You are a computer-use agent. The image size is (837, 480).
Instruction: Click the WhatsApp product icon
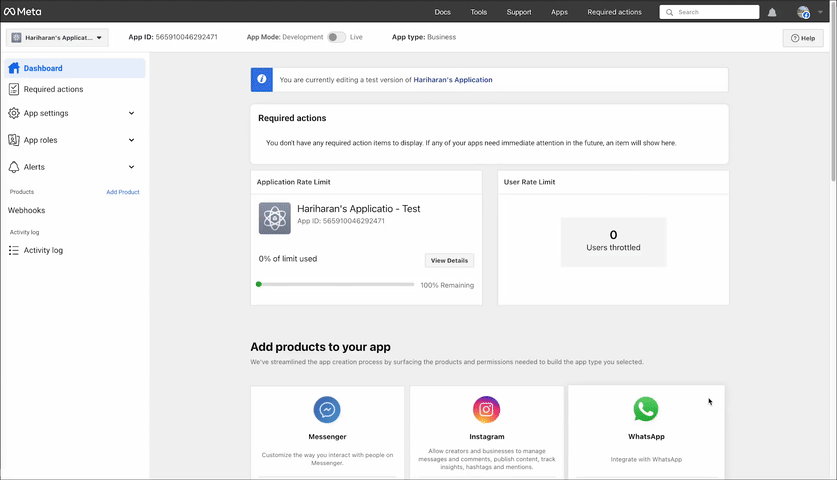click(x=646, y=409)
